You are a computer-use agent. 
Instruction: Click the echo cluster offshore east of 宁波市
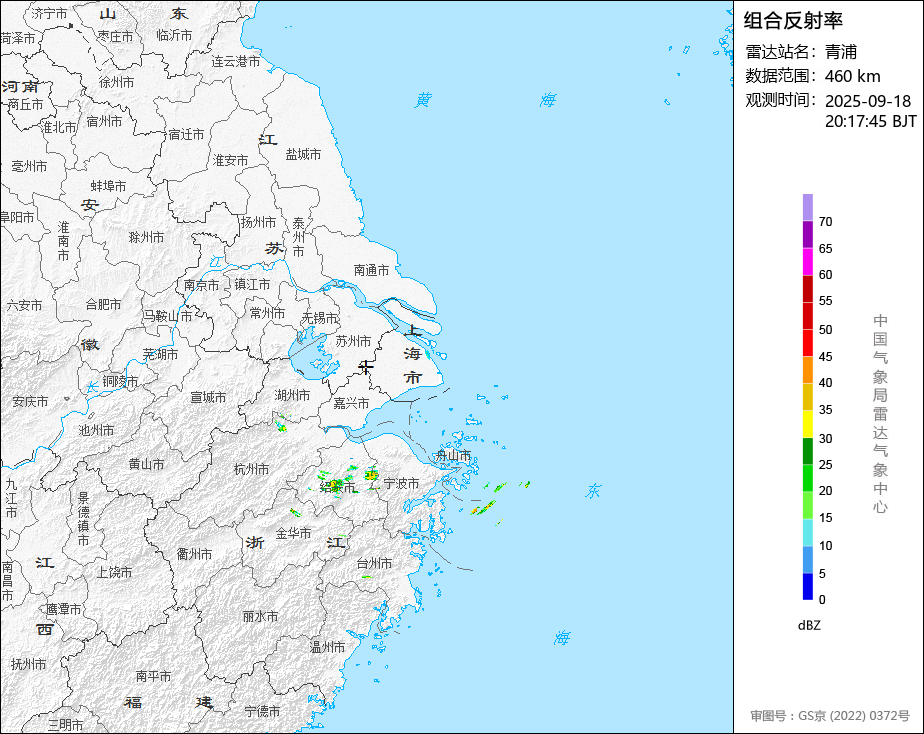point(483,508)
